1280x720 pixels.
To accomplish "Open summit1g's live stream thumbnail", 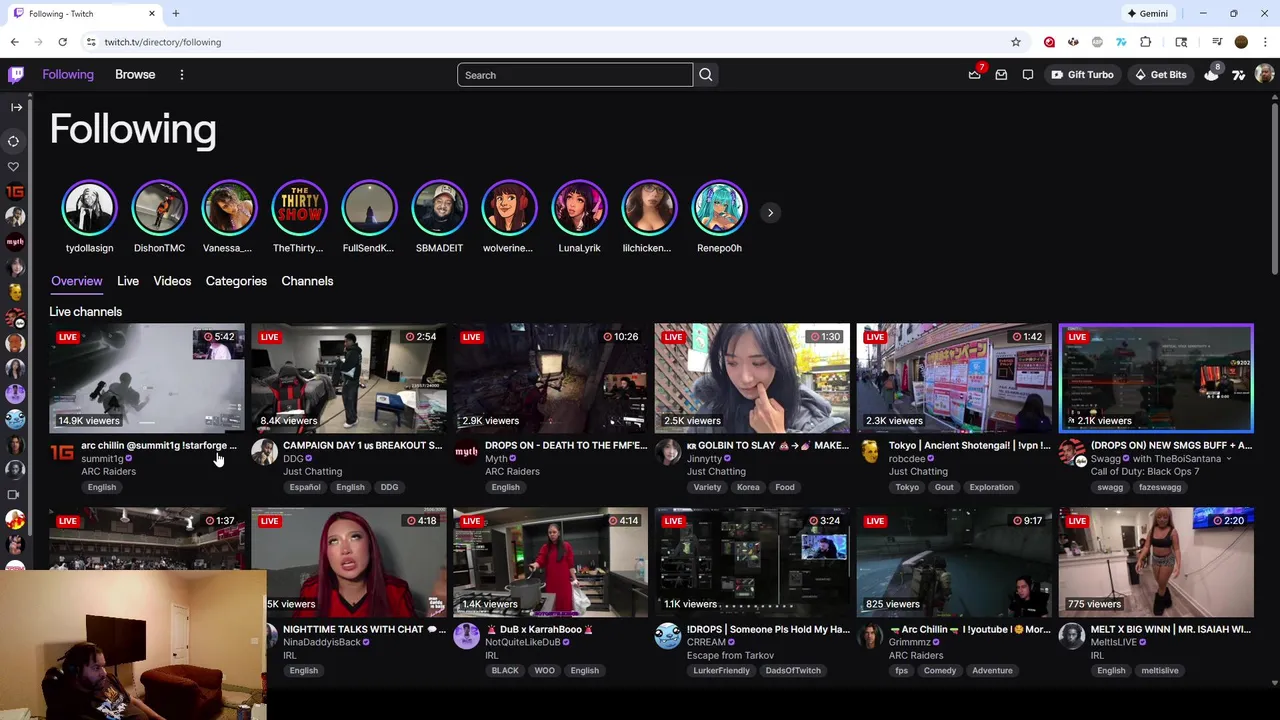I will [x=147, y=378].
